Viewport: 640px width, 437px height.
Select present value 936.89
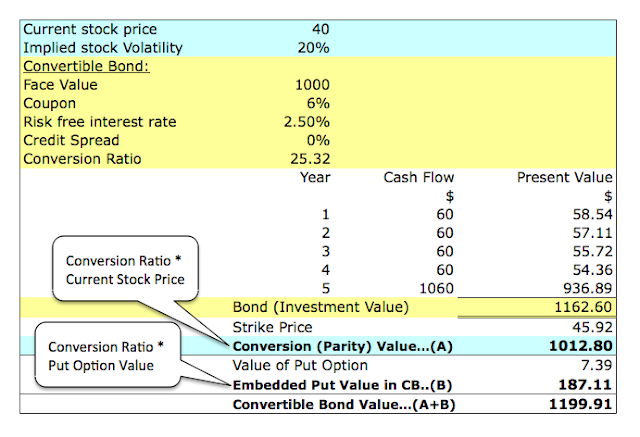(588, 288)
